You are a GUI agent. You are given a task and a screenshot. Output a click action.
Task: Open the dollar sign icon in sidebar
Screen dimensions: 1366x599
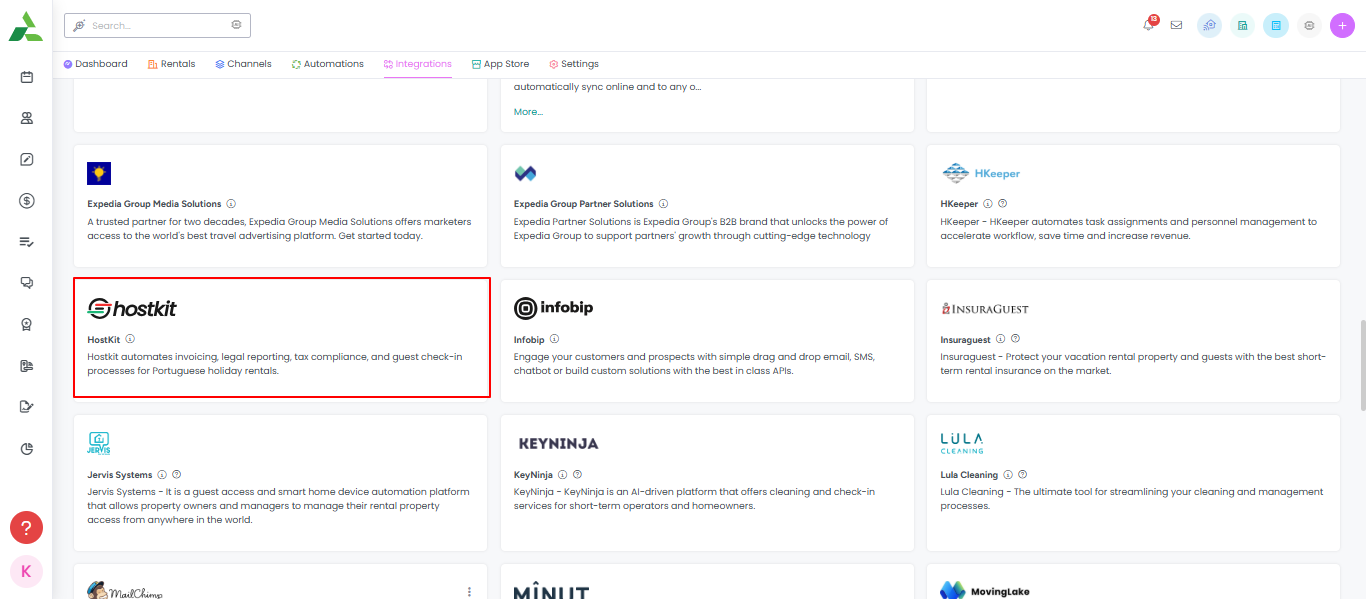click(x=27, y=200)
